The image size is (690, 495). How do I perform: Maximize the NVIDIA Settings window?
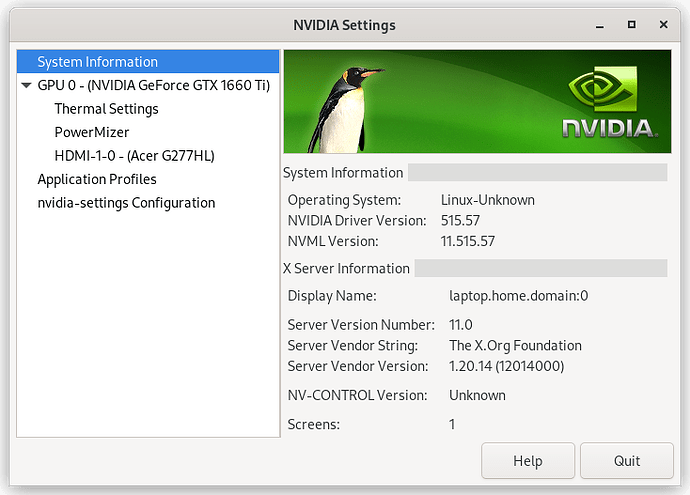(x=631, y=25)
